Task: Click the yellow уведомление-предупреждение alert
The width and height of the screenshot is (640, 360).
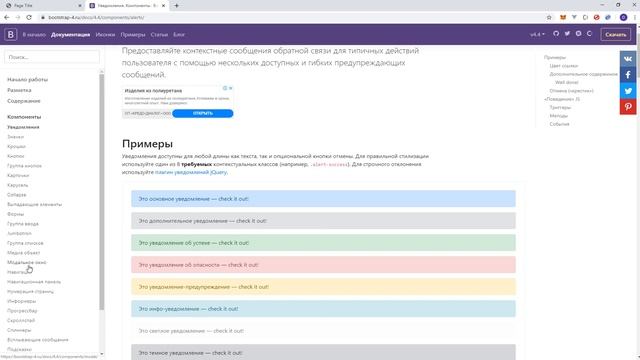Action: 323,287
